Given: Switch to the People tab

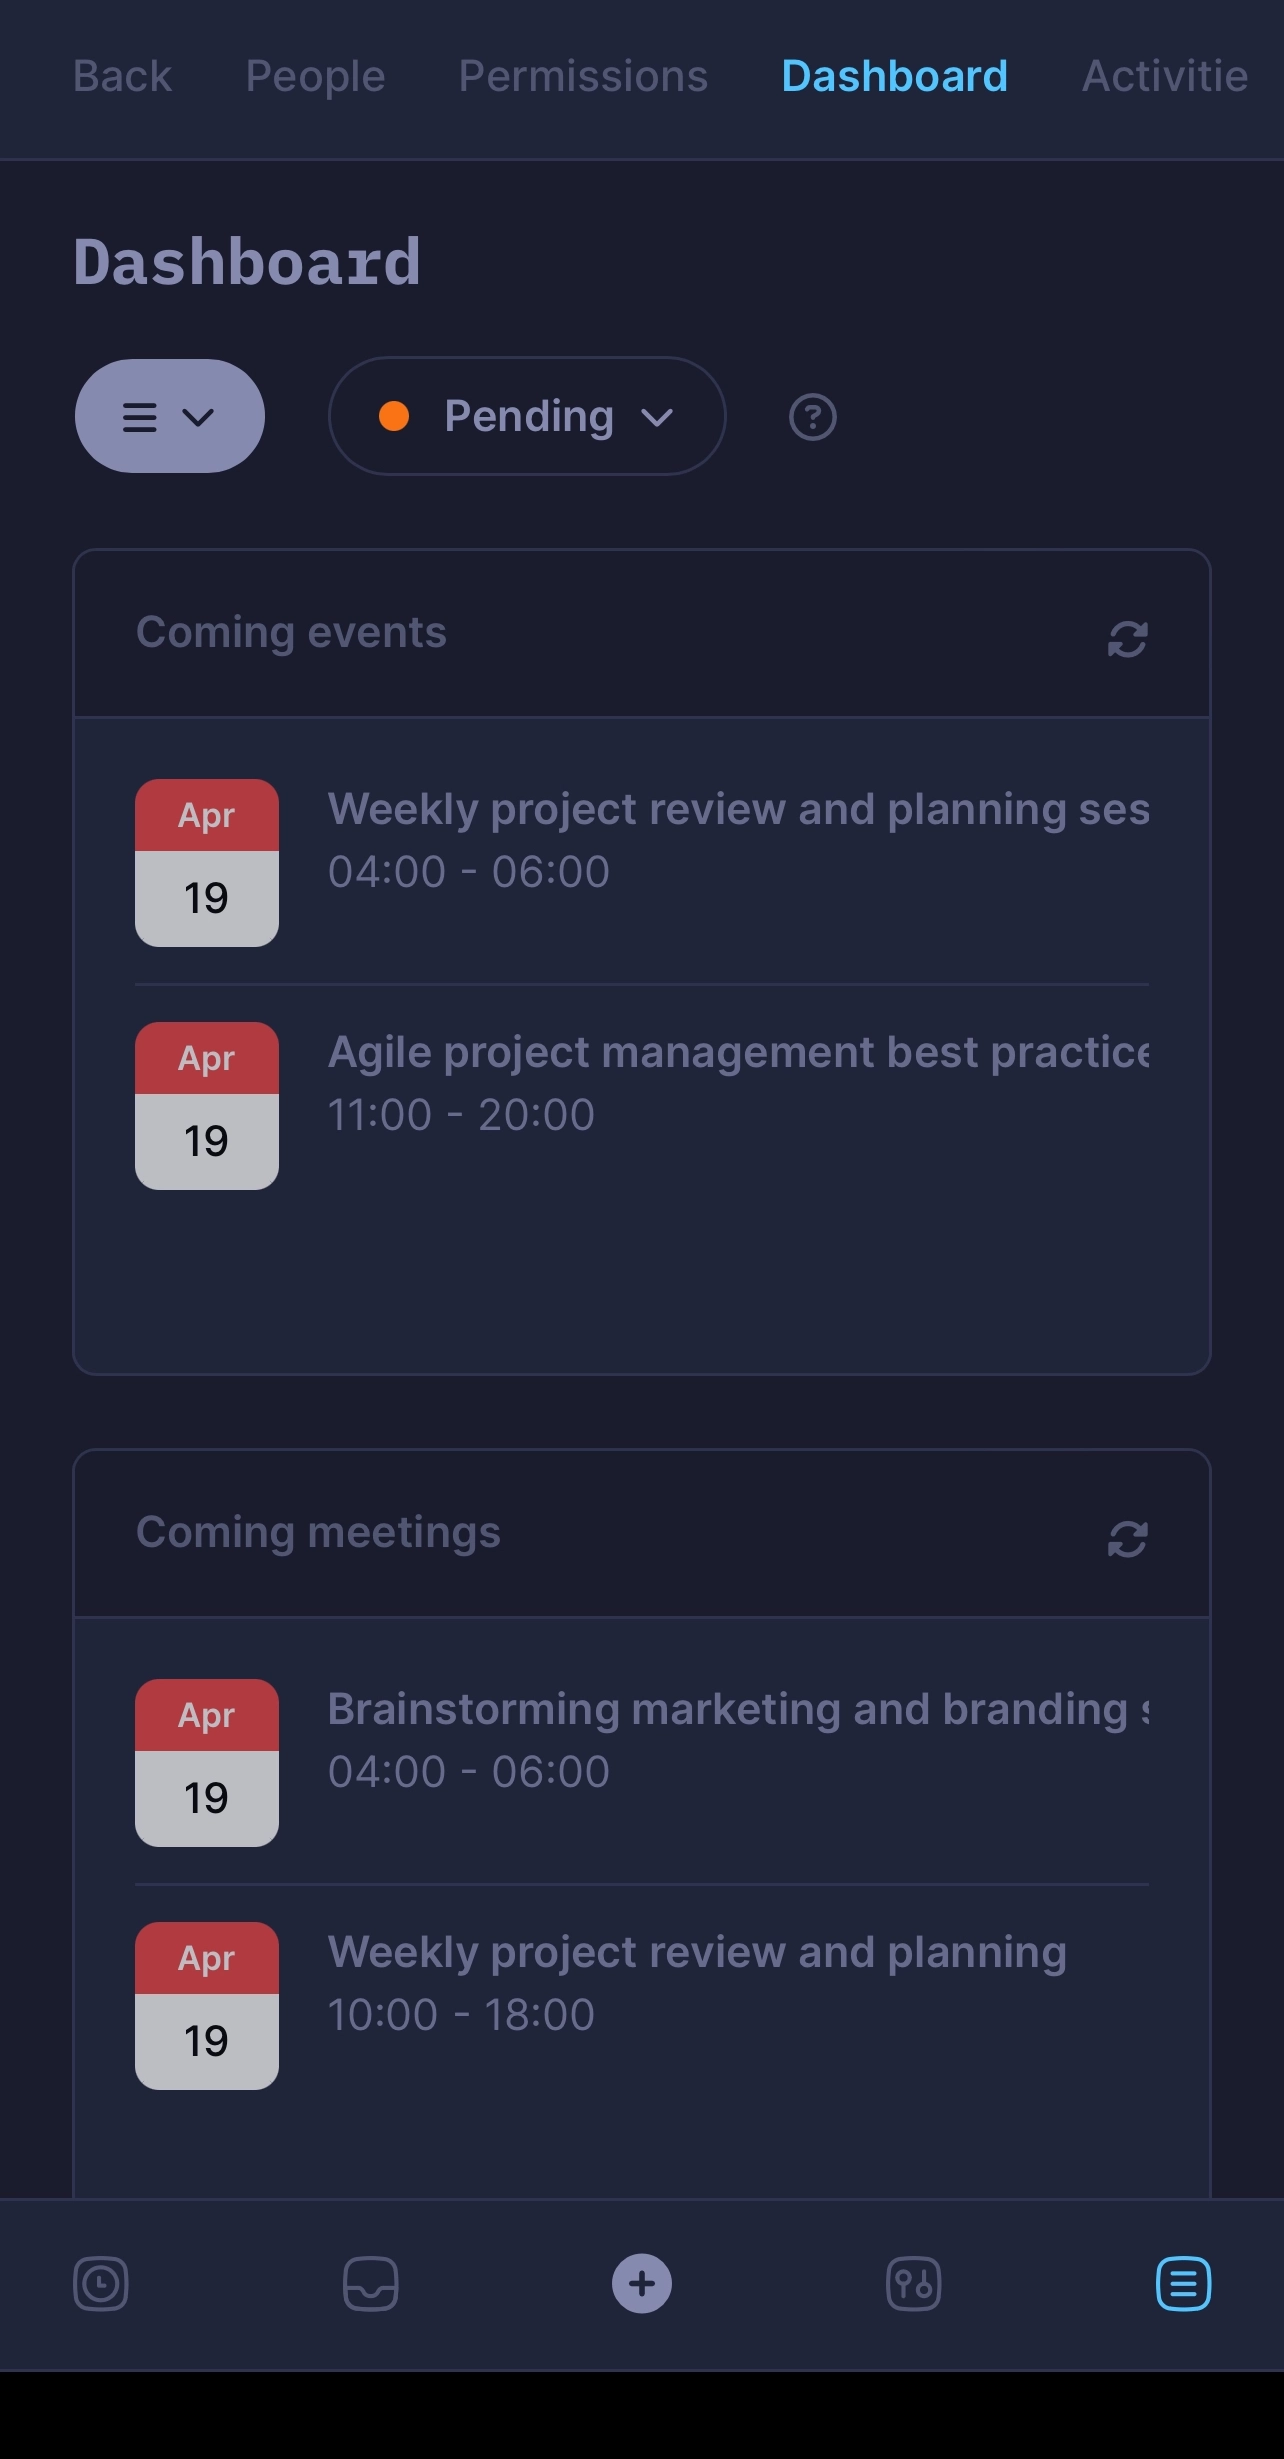Looking at the screenshot, I should pos(315,77).
